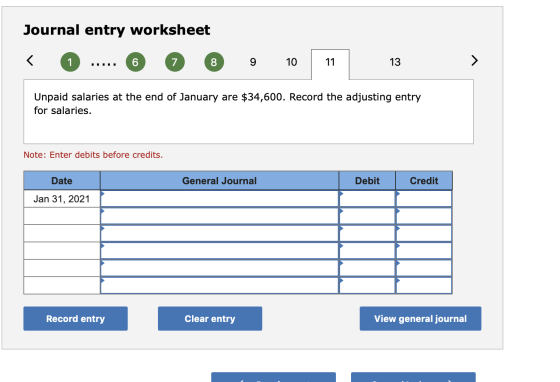Click fourth row Debit amount field
560x382 pixels.
tap(367, 251)
